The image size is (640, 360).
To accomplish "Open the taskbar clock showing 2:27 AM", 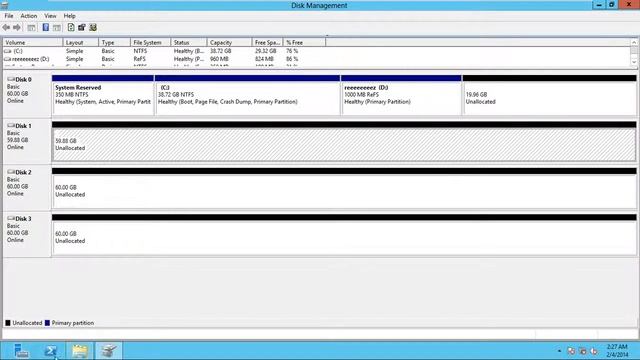I will tap(617, 351).
